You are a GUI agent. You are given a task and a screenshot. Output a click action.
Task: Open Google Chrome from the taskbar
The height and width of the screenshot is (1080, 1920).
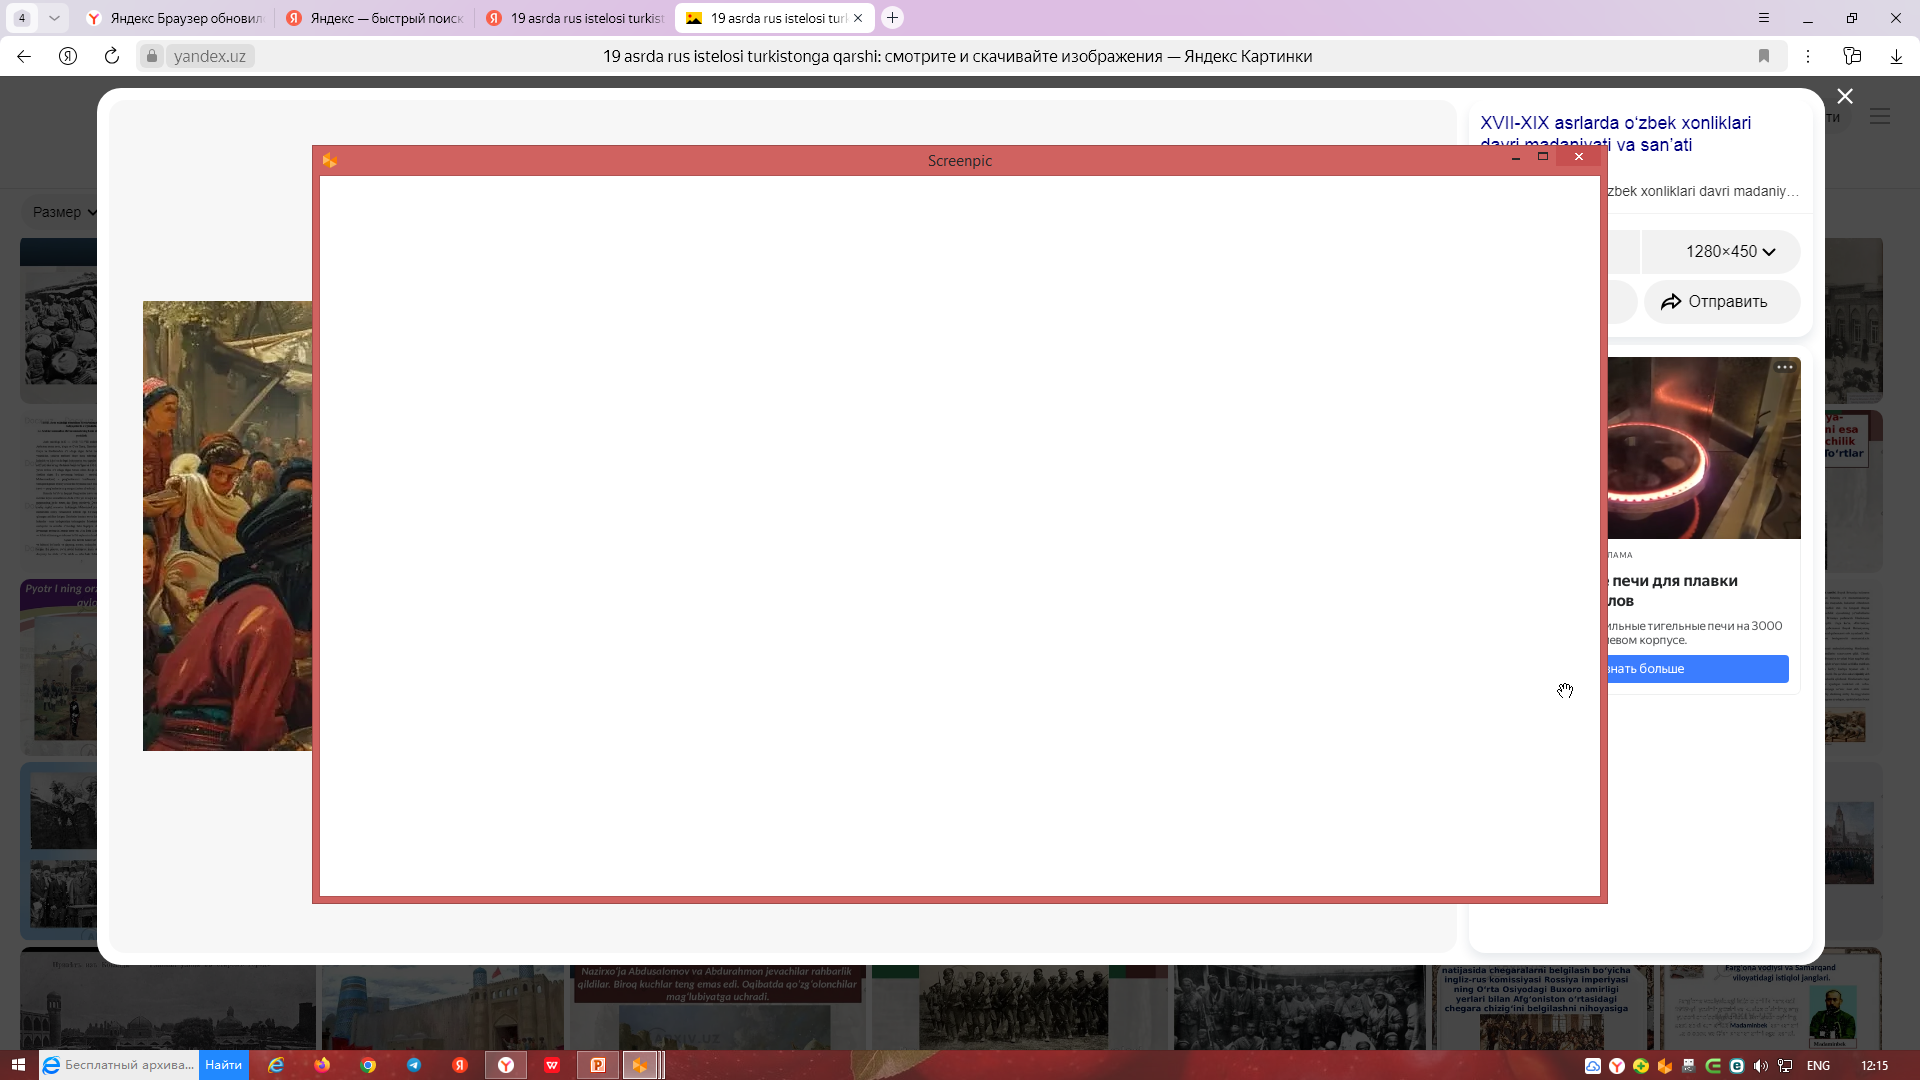[x=368, y=1065]
